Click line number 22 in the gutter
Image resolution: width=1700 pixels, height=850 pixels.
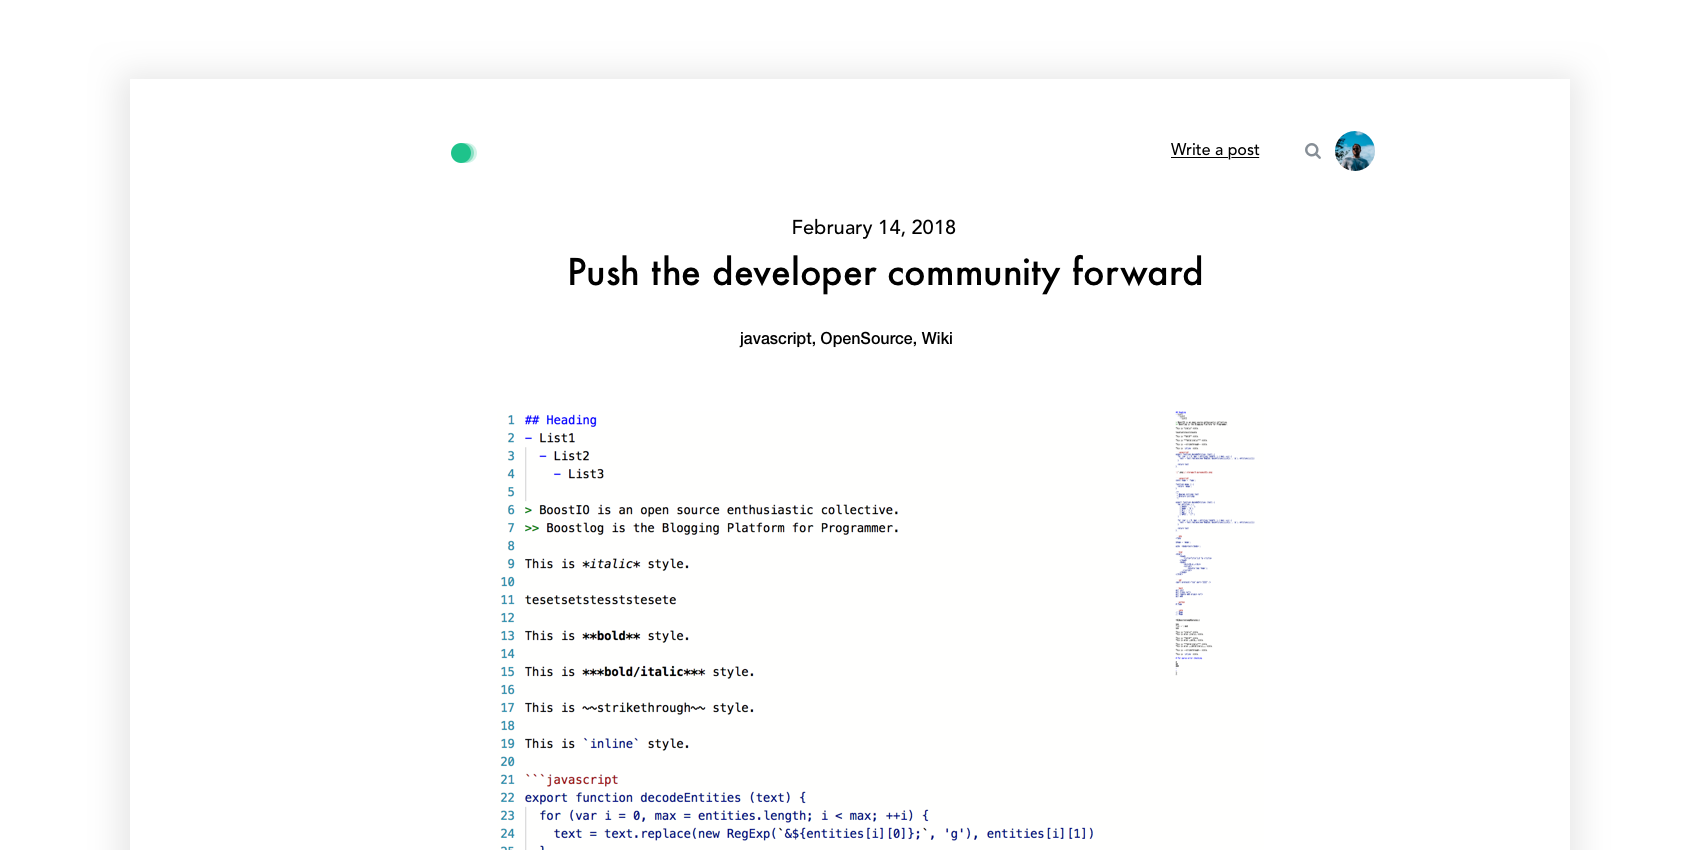point(507,798)
